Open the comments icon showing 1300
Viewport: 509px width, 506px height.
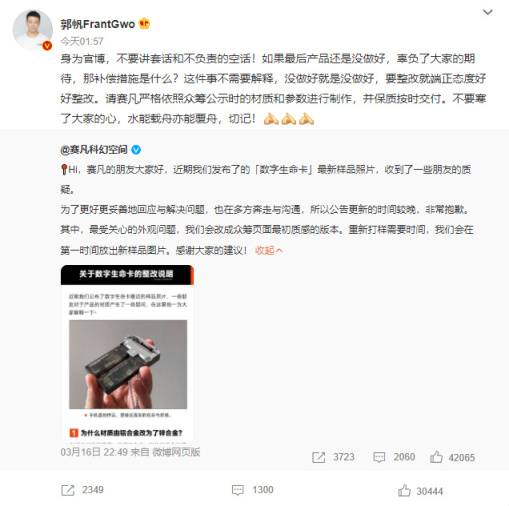click(238, 490)
